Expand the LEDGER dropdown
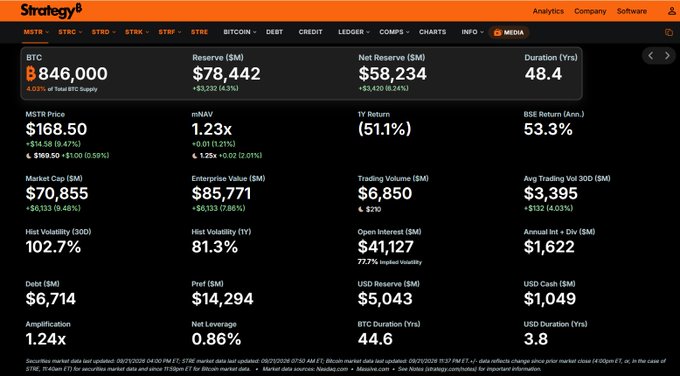680x376 pixels. point(354,32)
